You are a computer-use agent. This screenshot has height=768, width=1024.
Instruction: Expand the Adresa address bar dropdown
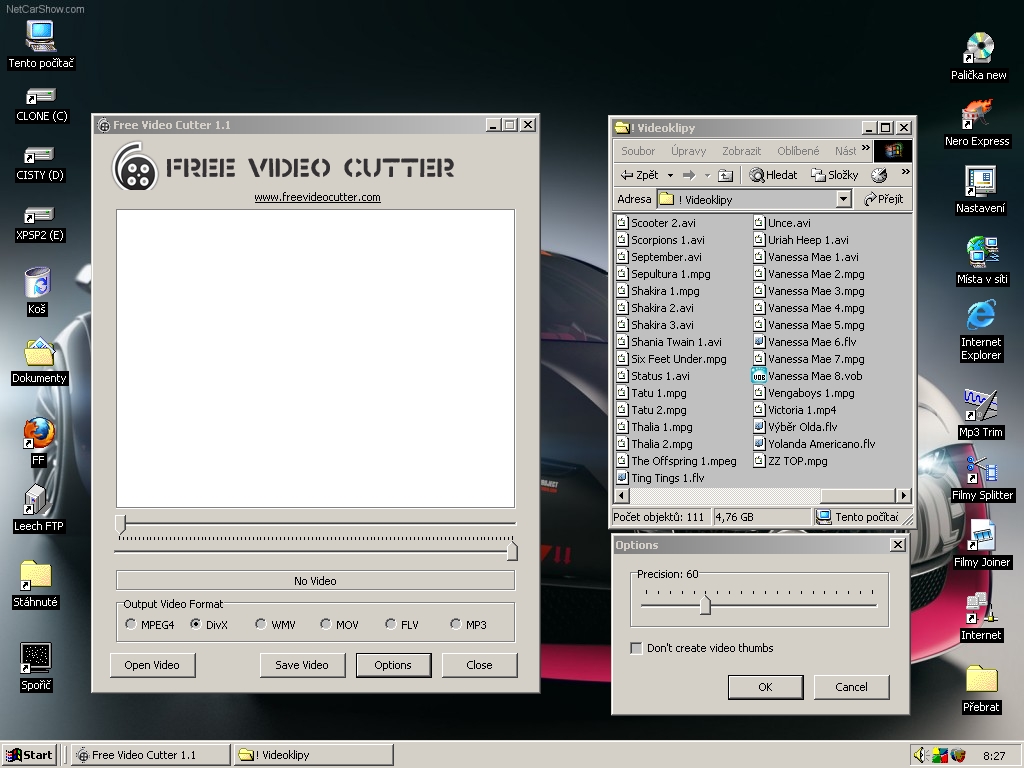(844, 199)
